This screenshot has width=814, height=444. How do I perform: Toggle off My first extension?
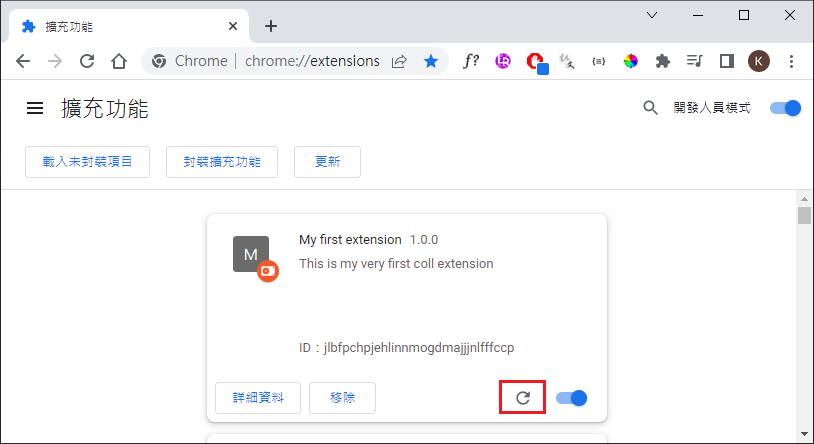click(x=571, y=398)
